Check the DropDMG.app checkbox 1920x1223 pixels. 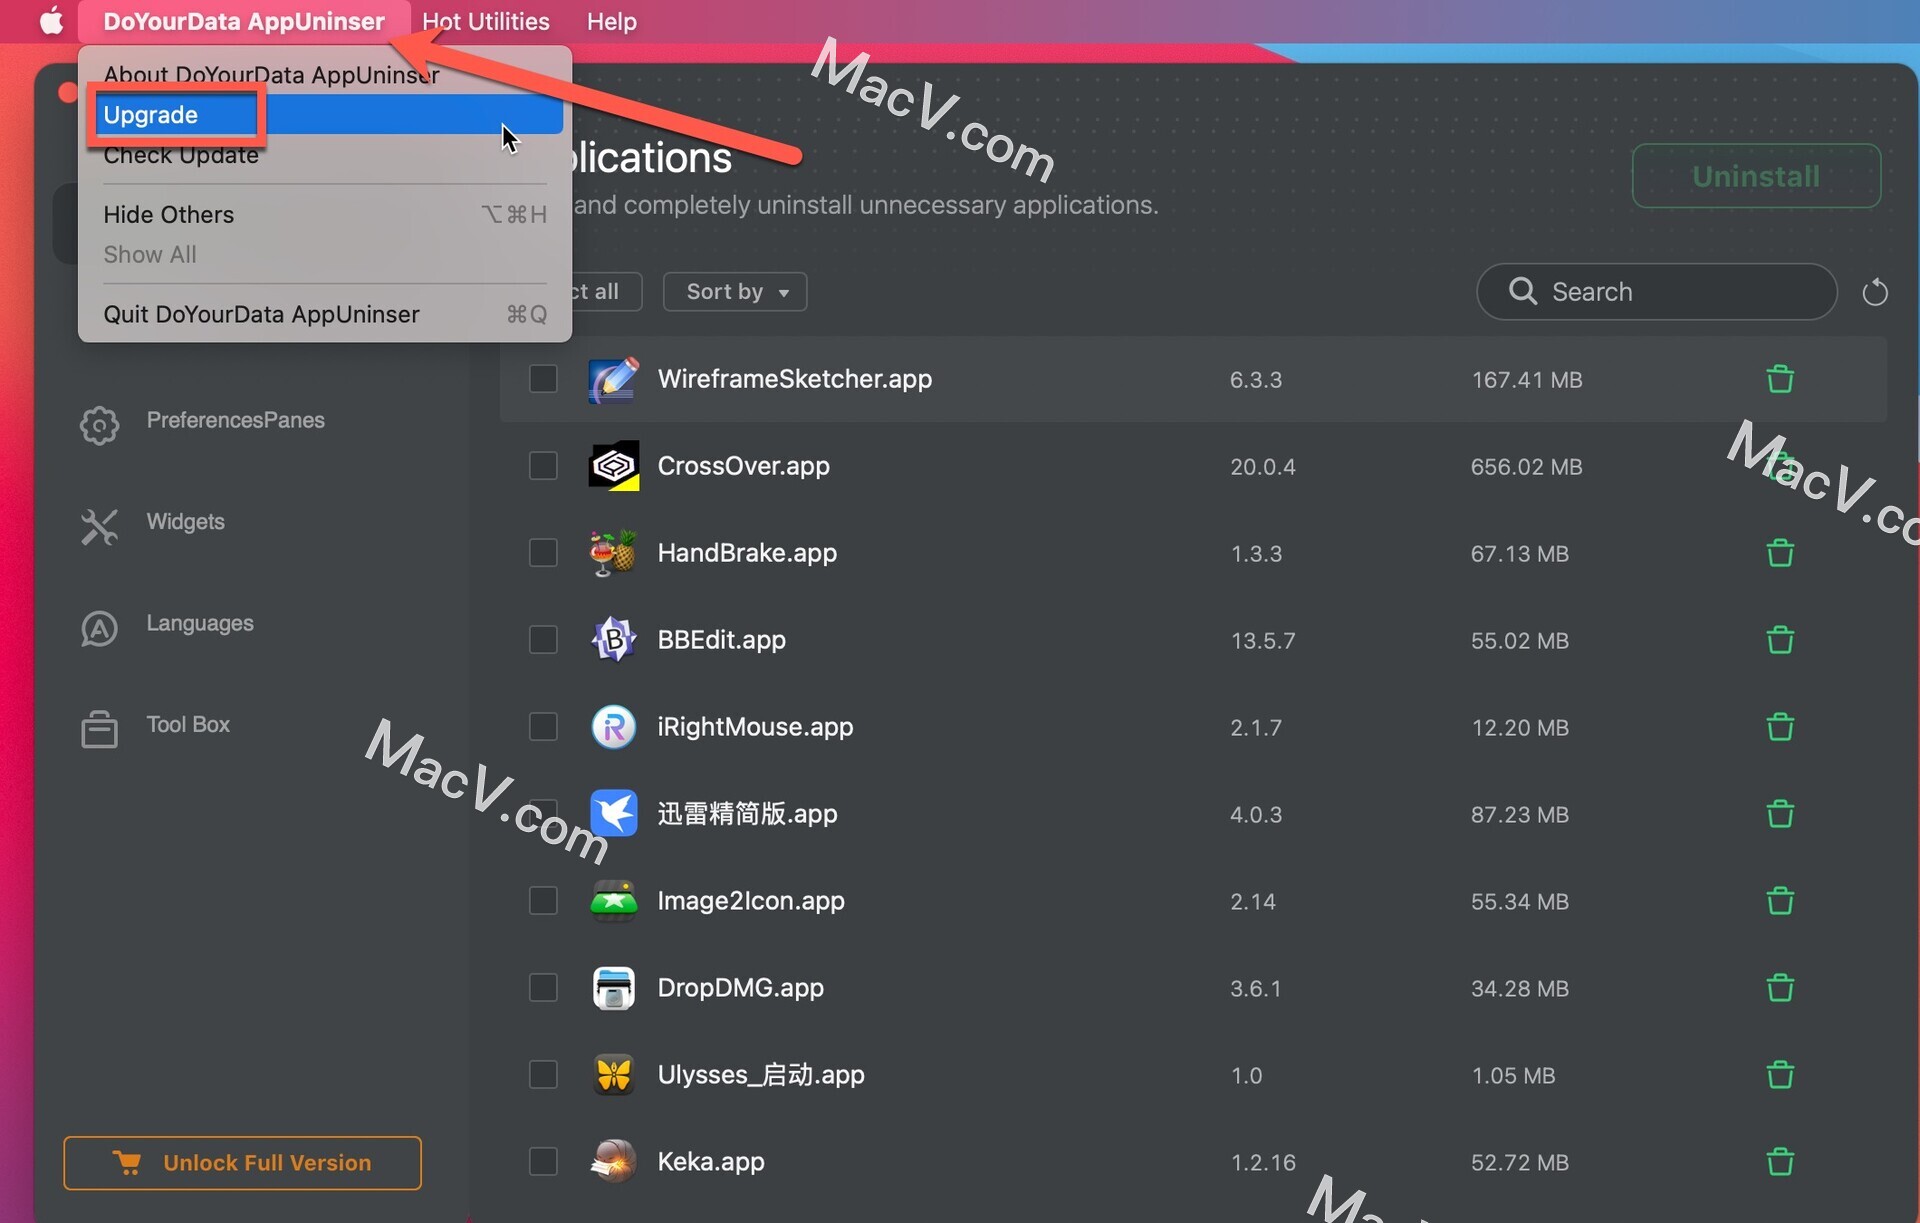[x=543, y=988]
